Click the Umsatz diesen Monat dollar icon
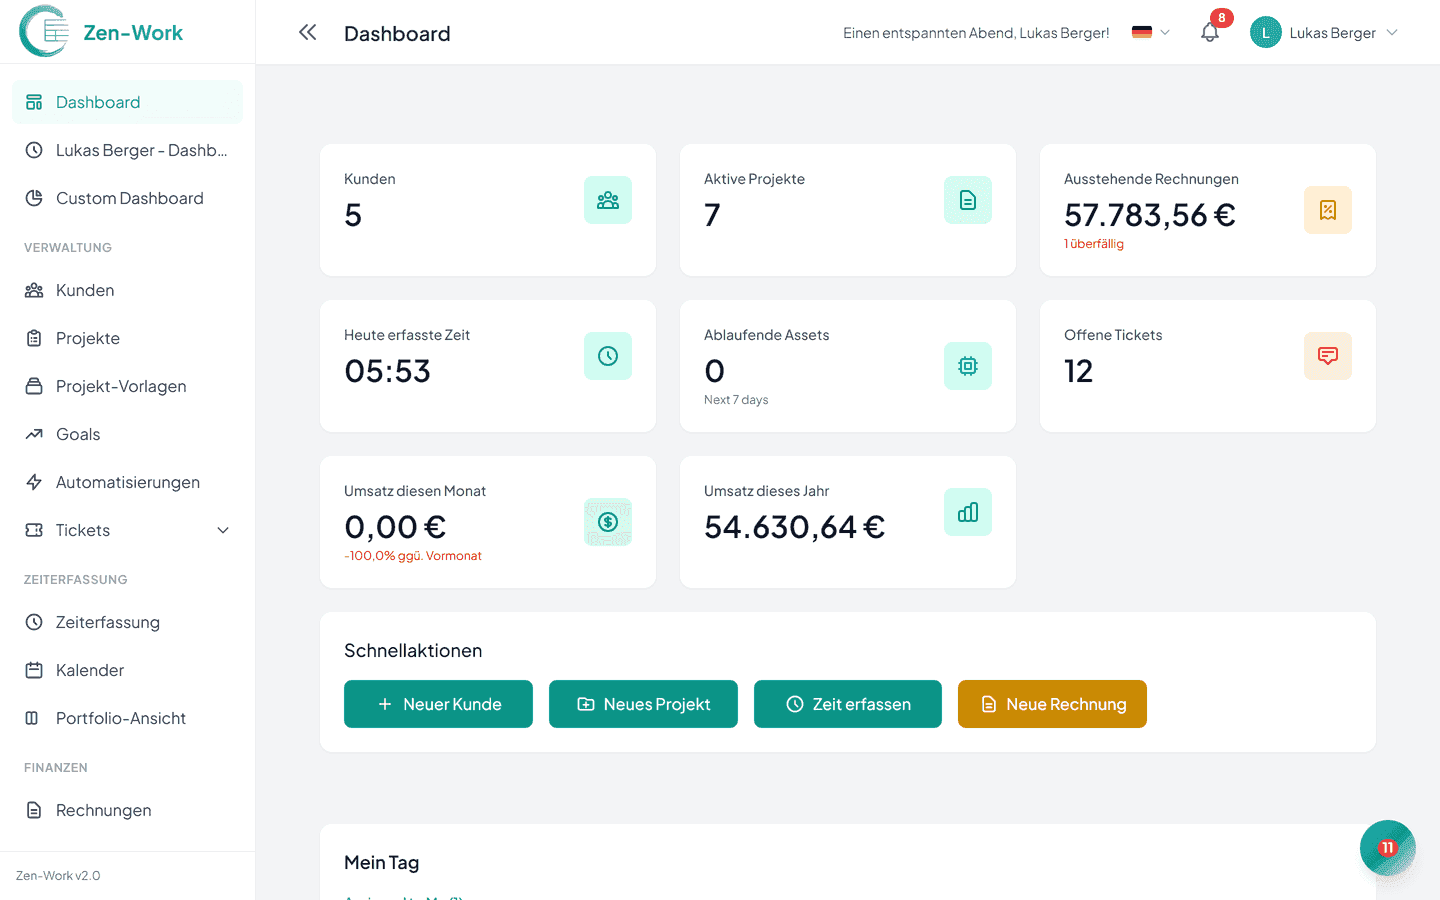This screenshot has width=1440, height=900. [x=608, y=522]
